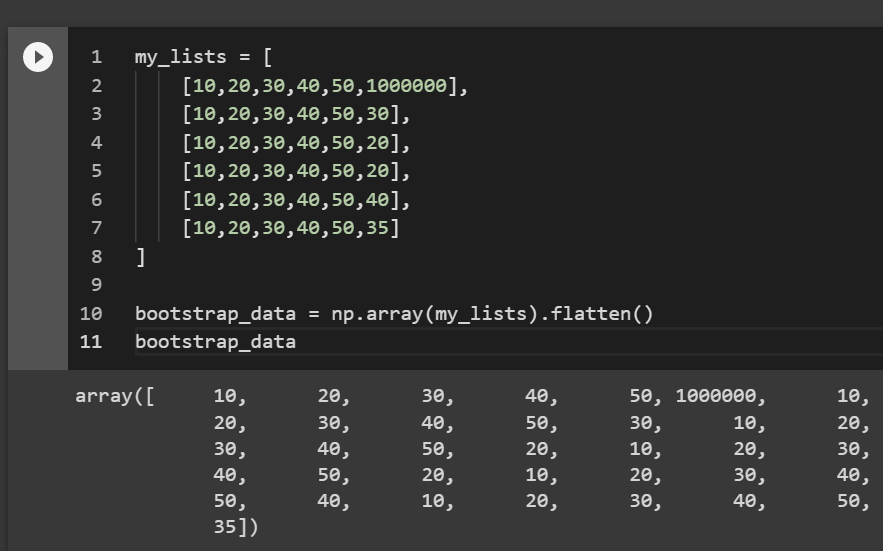Screen dimensions: 883x551
Task: Click line number 8 in the gutter
Action: (x=96, y=256)
